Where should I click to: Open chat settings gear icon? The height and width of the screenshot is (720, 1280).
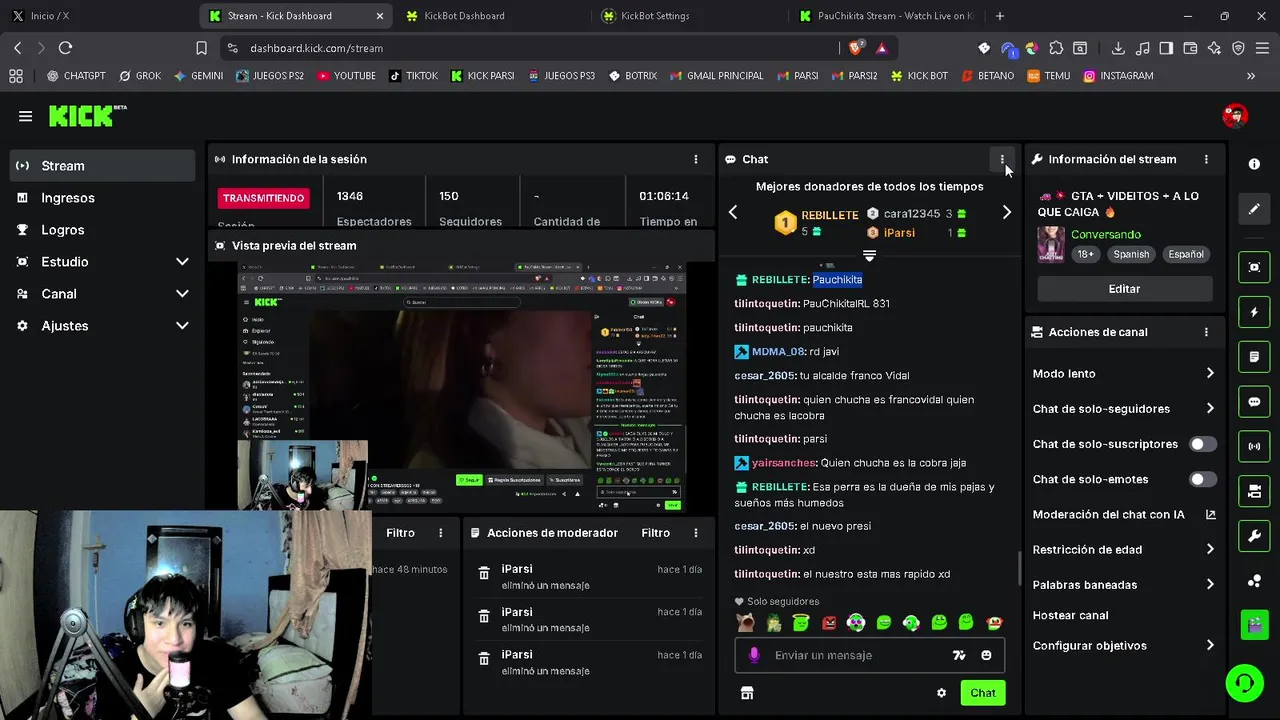[941, 693]
